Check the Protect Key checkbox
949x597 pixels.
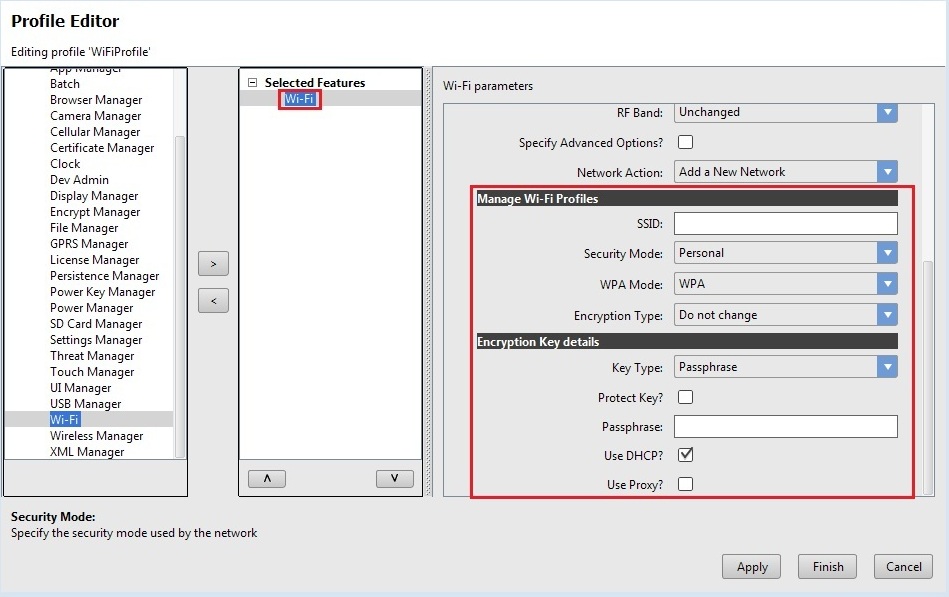[x=685, y=397]
